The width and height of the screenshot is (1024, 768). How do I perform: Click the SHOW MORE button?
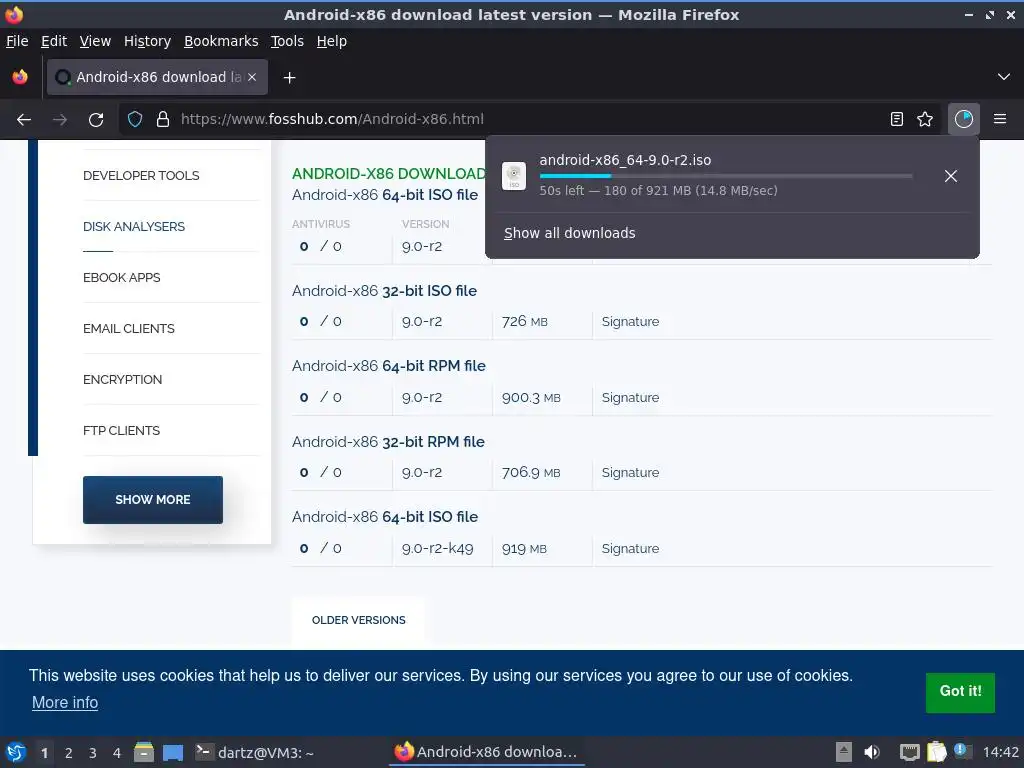[153, 500]
